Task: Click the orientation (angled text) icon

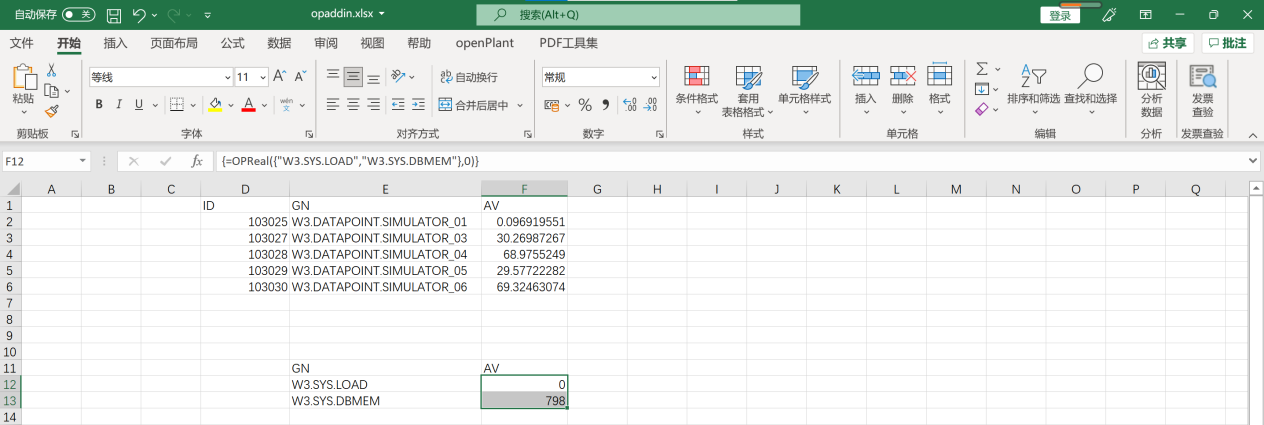Action: [x=399, y=77]
